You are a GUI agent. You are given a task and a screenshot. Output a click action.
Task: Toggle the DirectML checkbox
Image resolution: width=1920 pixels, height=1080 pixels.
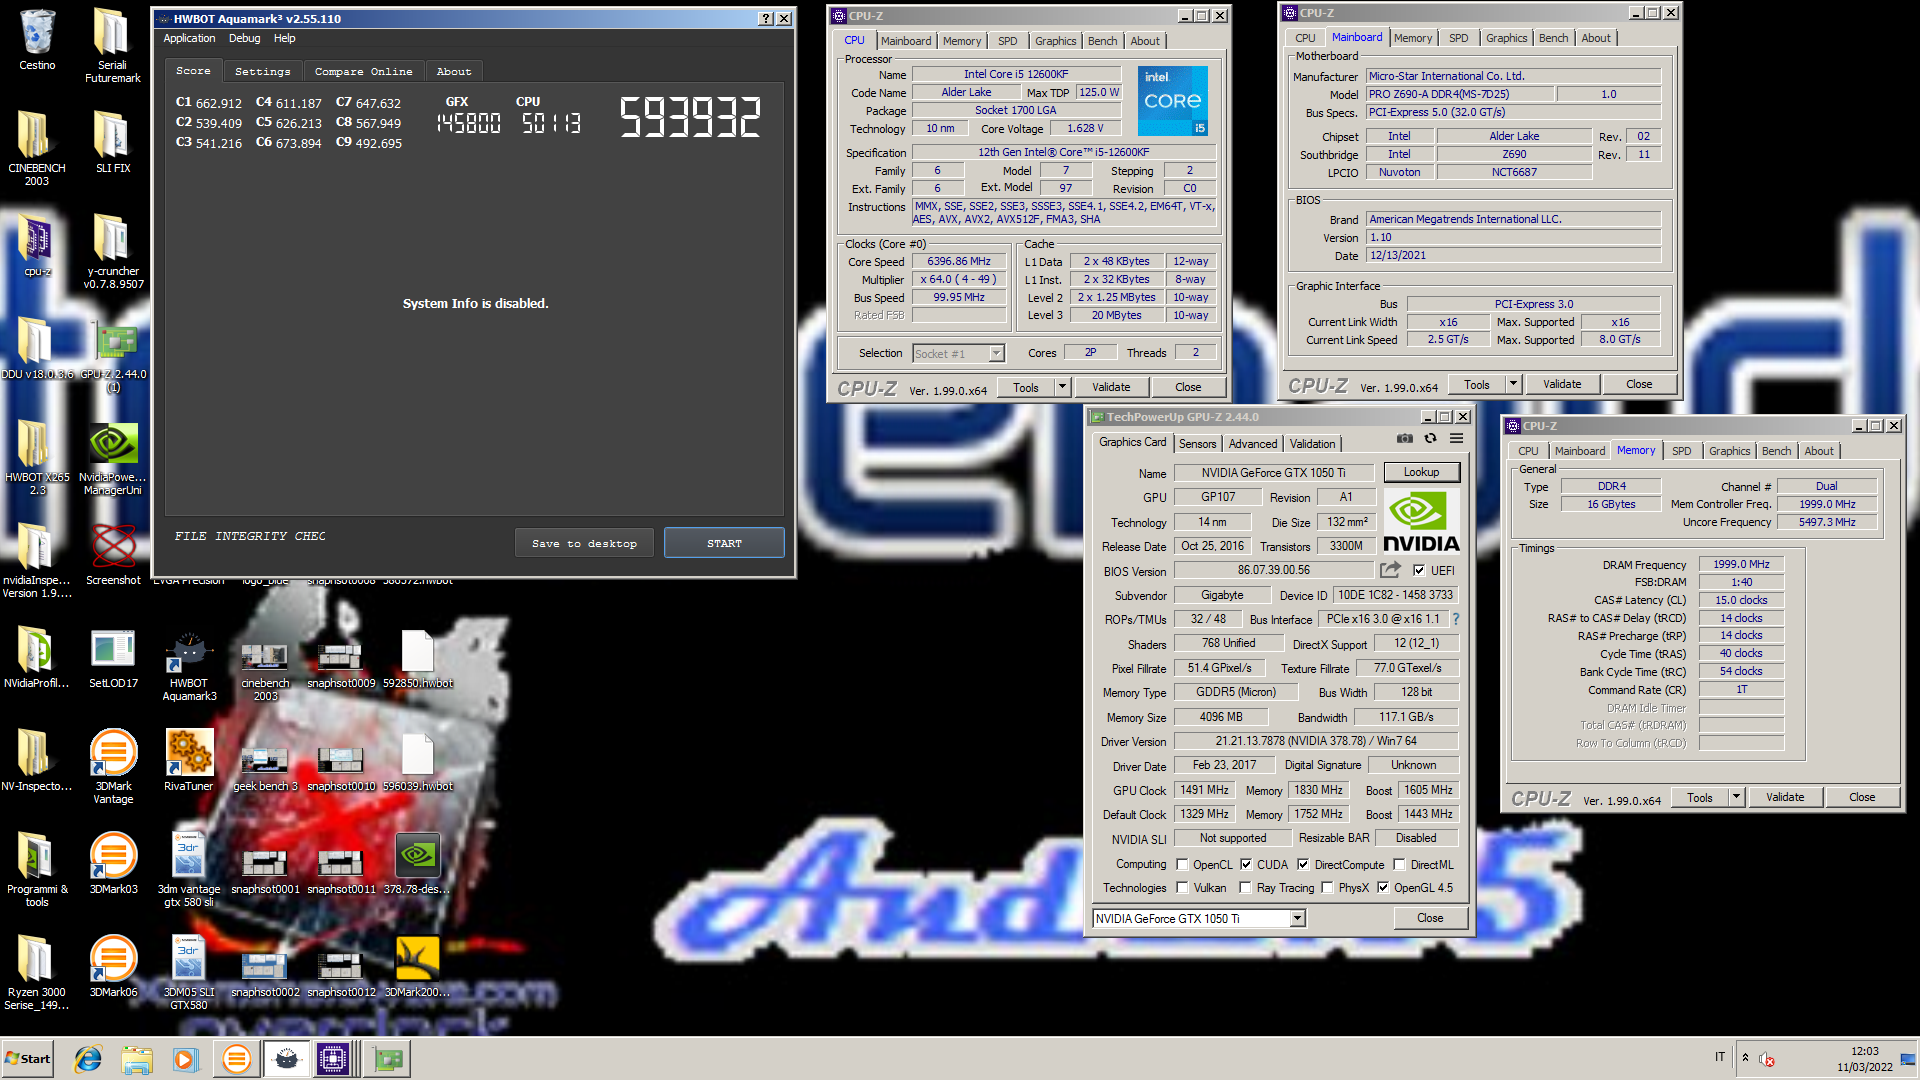1399,864
